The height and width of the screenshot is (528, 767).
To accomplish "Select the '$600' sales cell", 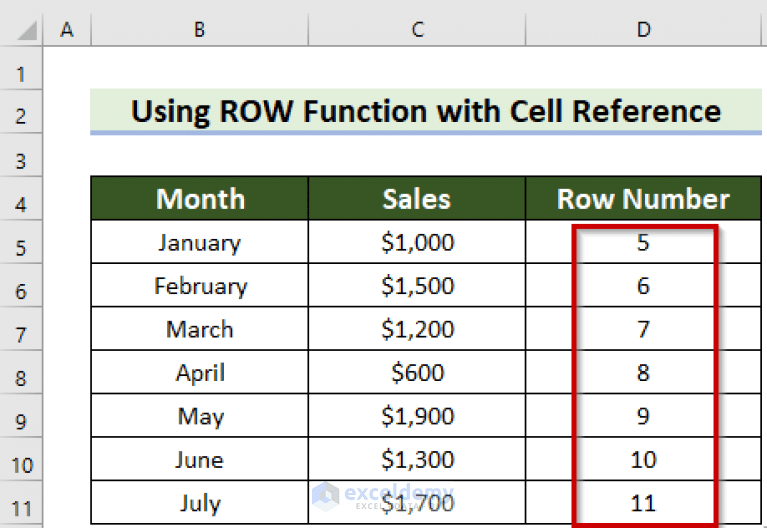I will (x=417, y=372).
